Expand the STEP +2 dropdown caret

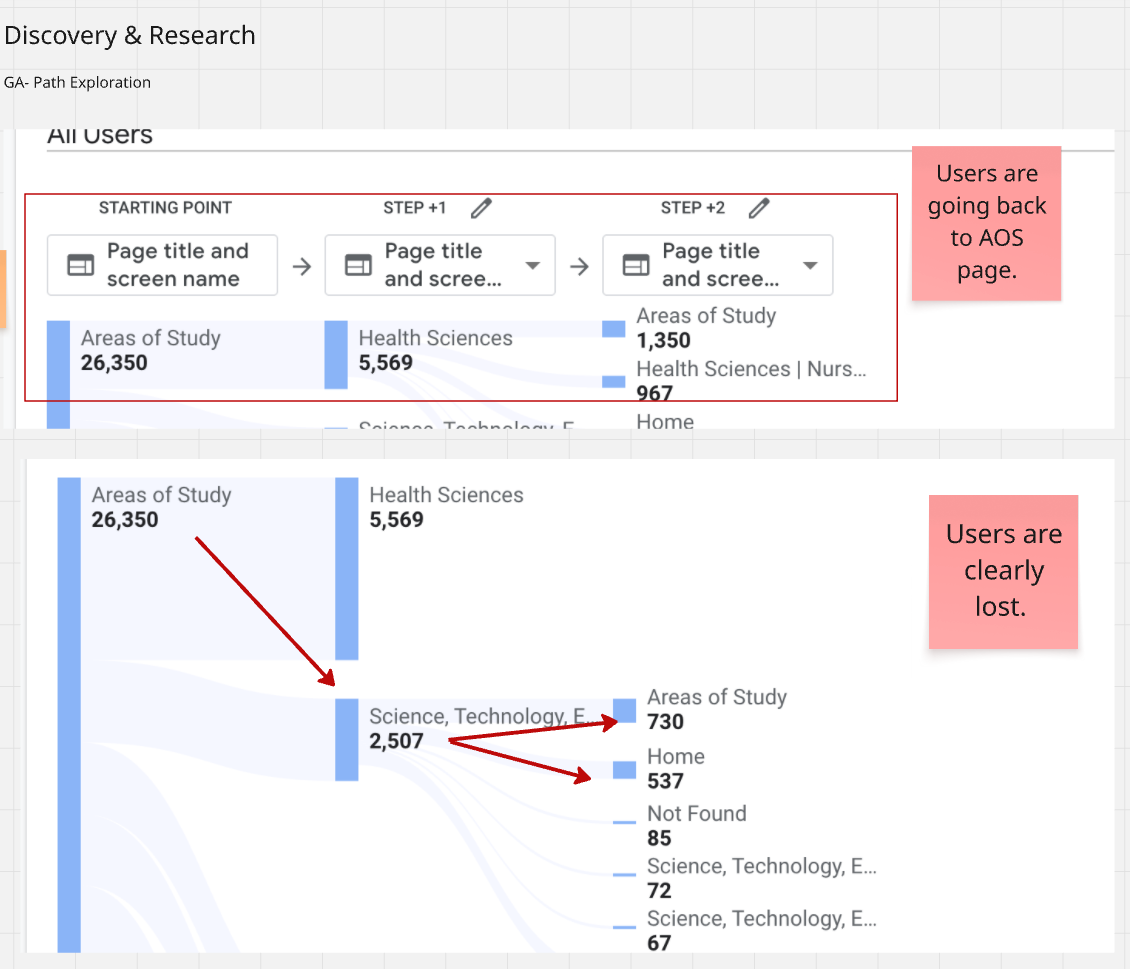(811, 266)
